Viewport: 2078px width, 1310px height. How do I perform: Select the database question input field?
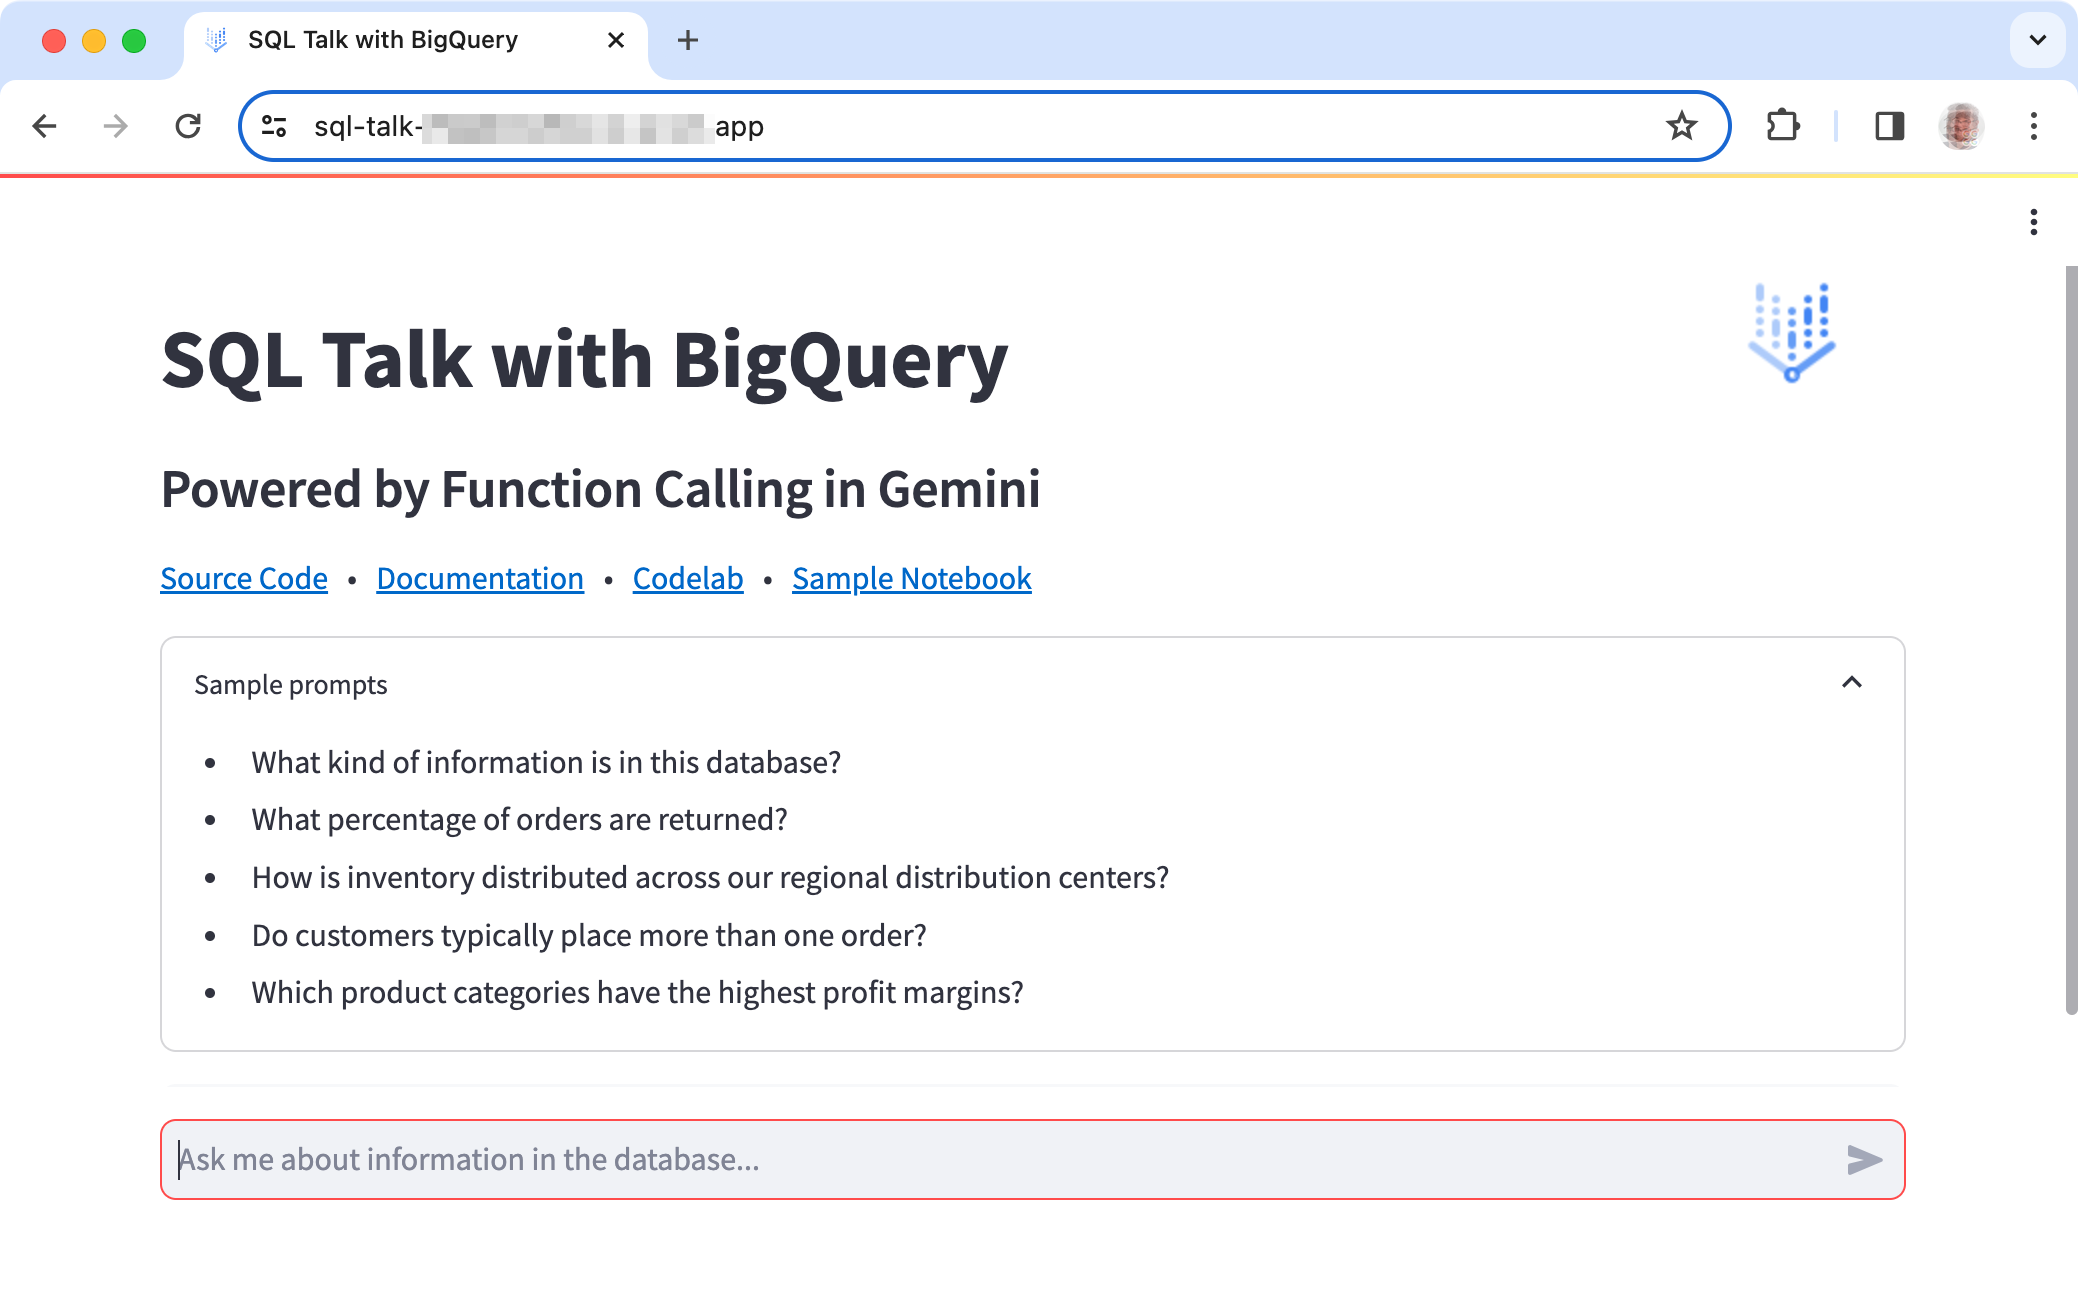[x=1032, y=1159]
